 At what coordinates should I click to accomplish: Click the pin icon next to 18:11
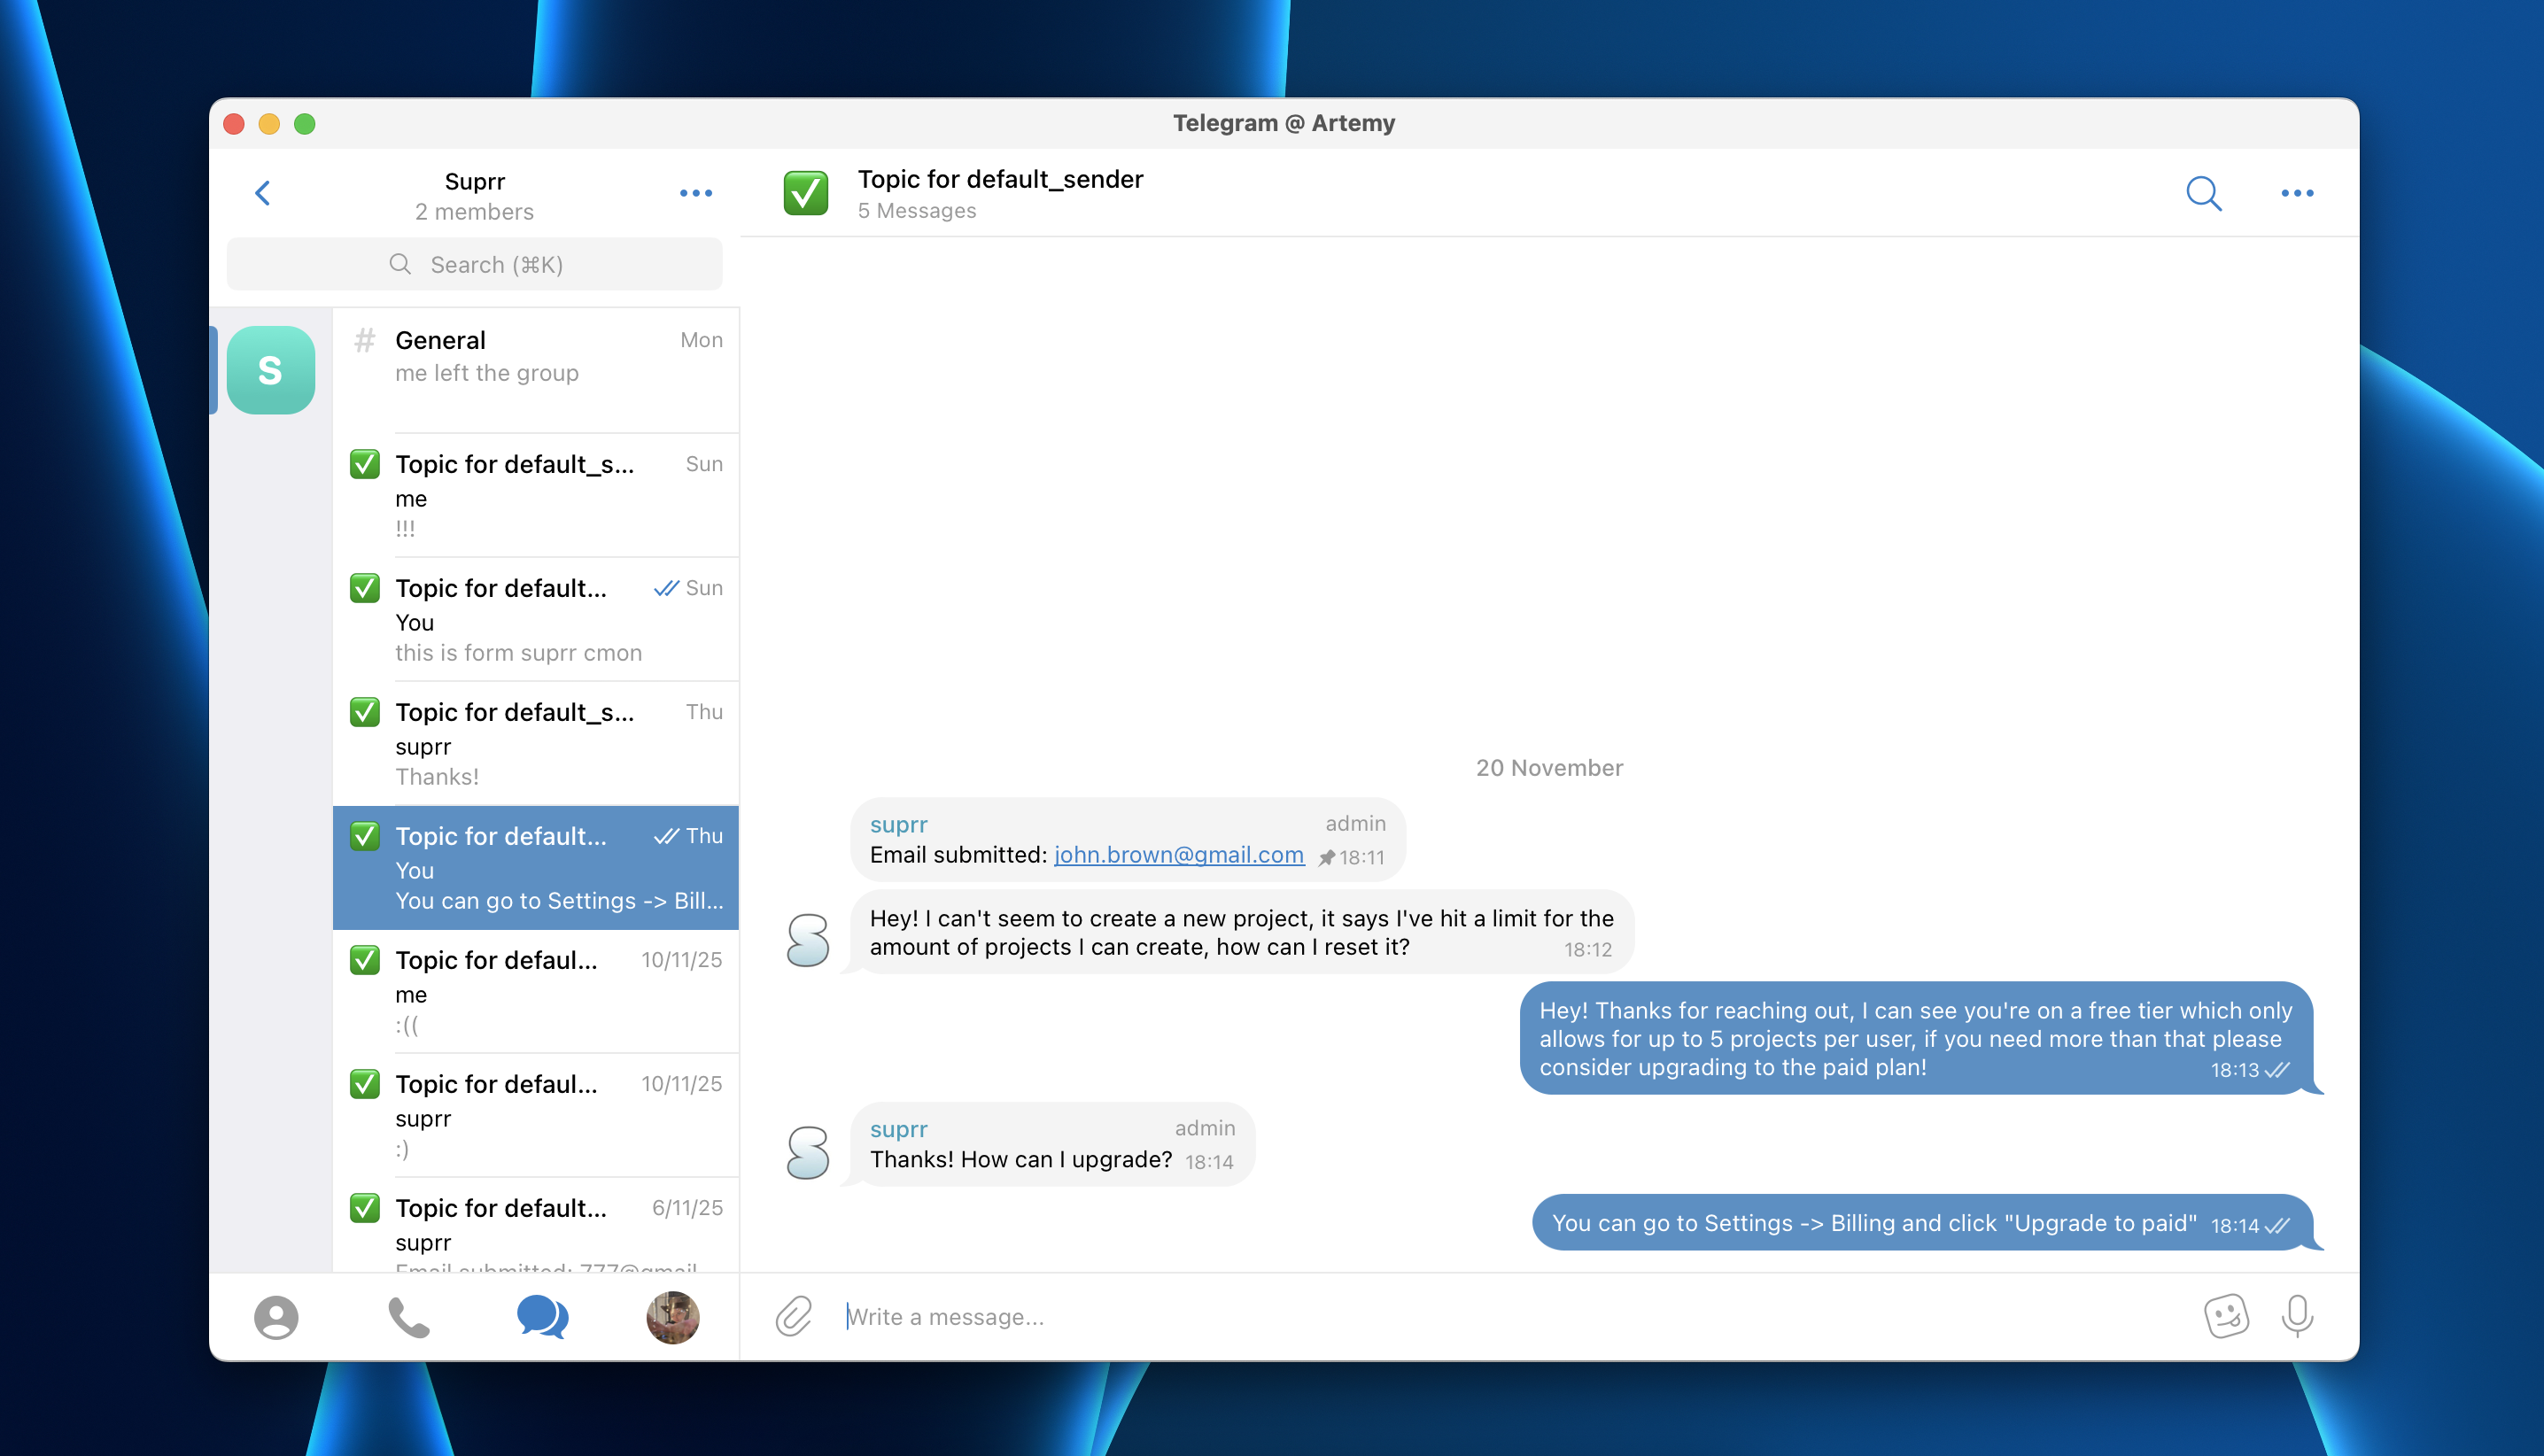[x=1328, y=857]
